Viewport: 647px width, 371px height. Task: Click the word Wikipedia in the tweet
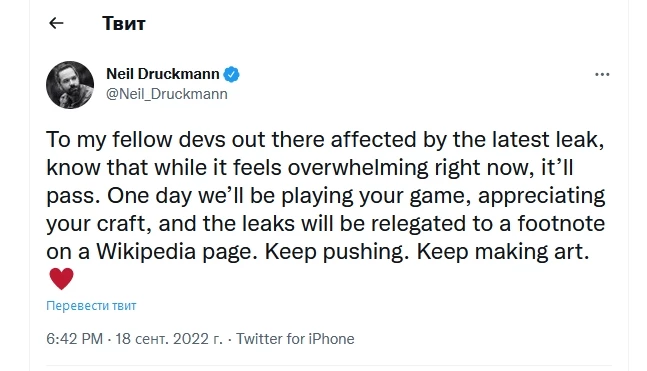146,251
